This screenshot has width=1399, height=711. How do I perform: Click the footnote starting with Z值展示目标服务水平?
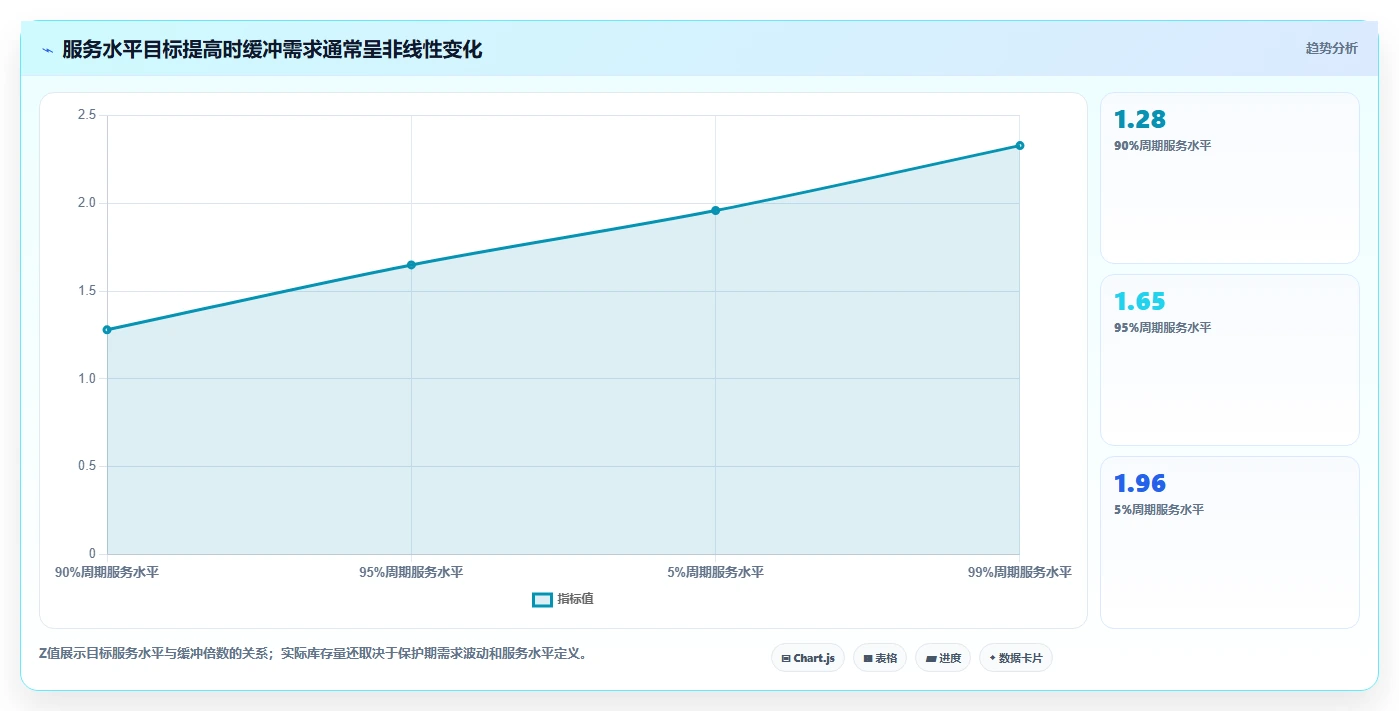(313, 654)
